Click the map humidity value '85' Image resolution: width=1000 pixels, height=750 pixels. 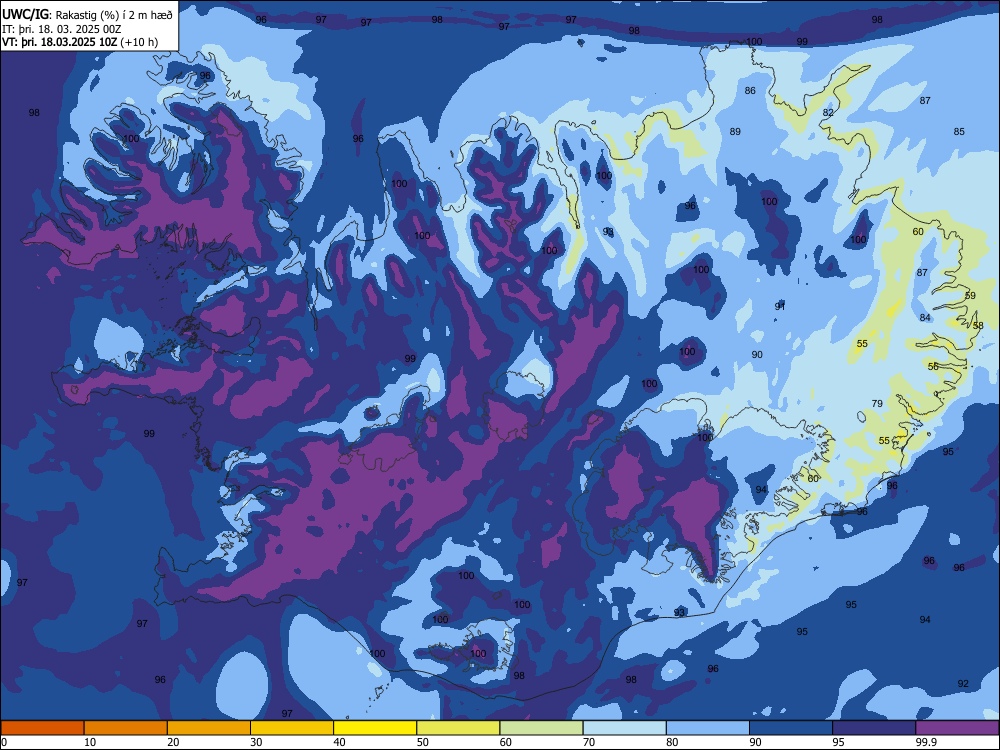pos(959,131)
